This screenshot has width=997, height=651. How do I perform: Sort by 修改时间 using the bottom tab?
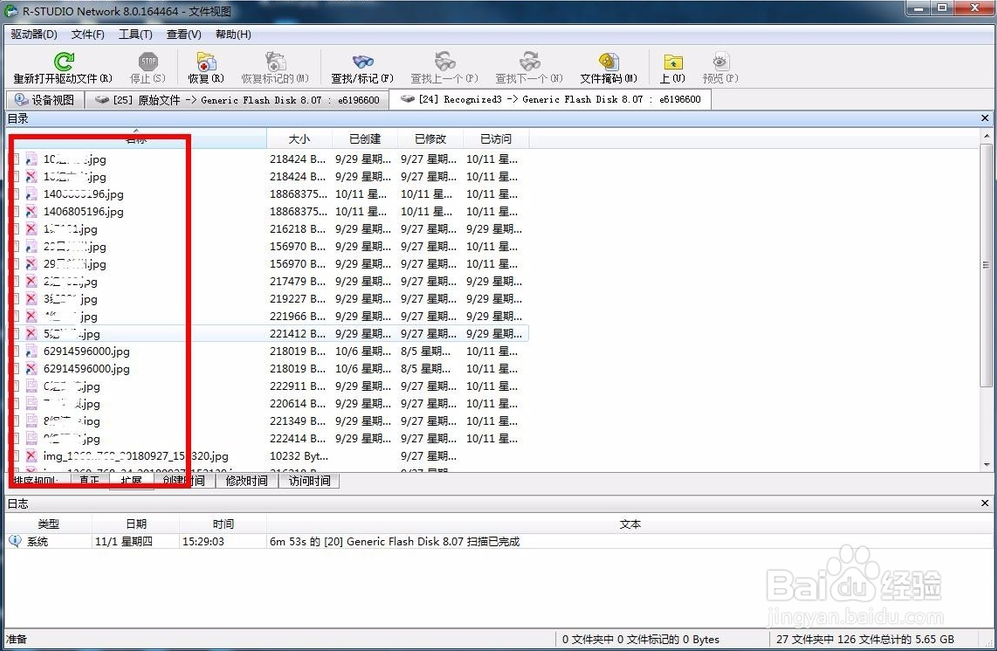(x=246, y=481)
